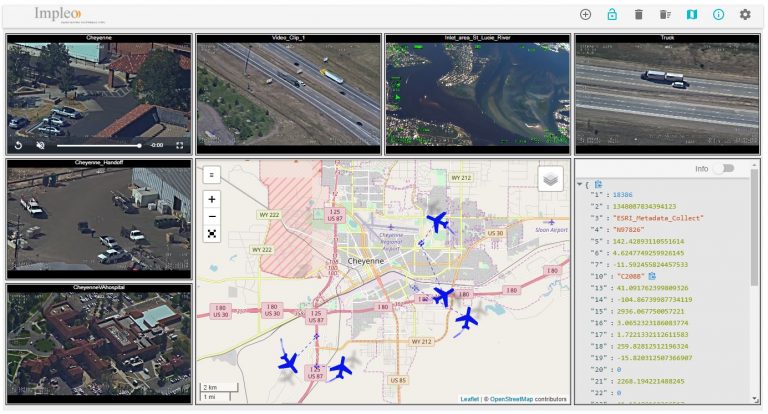Click the teal unlock padlock icon

(x=612, y=14)
